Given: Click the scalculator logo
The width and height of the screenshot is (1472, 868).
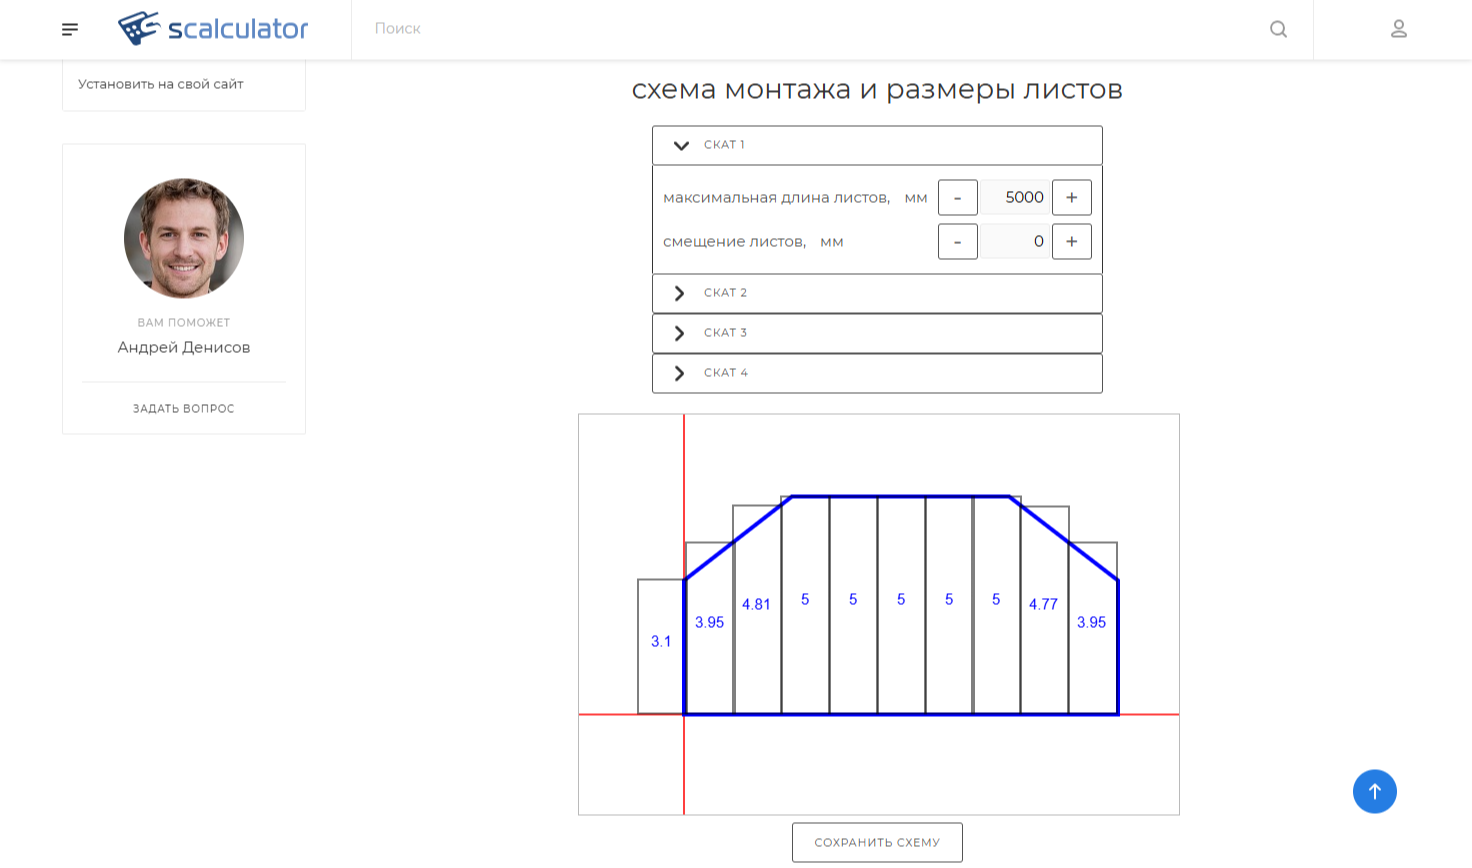Looking at the screenshot, I should [213, 29].
